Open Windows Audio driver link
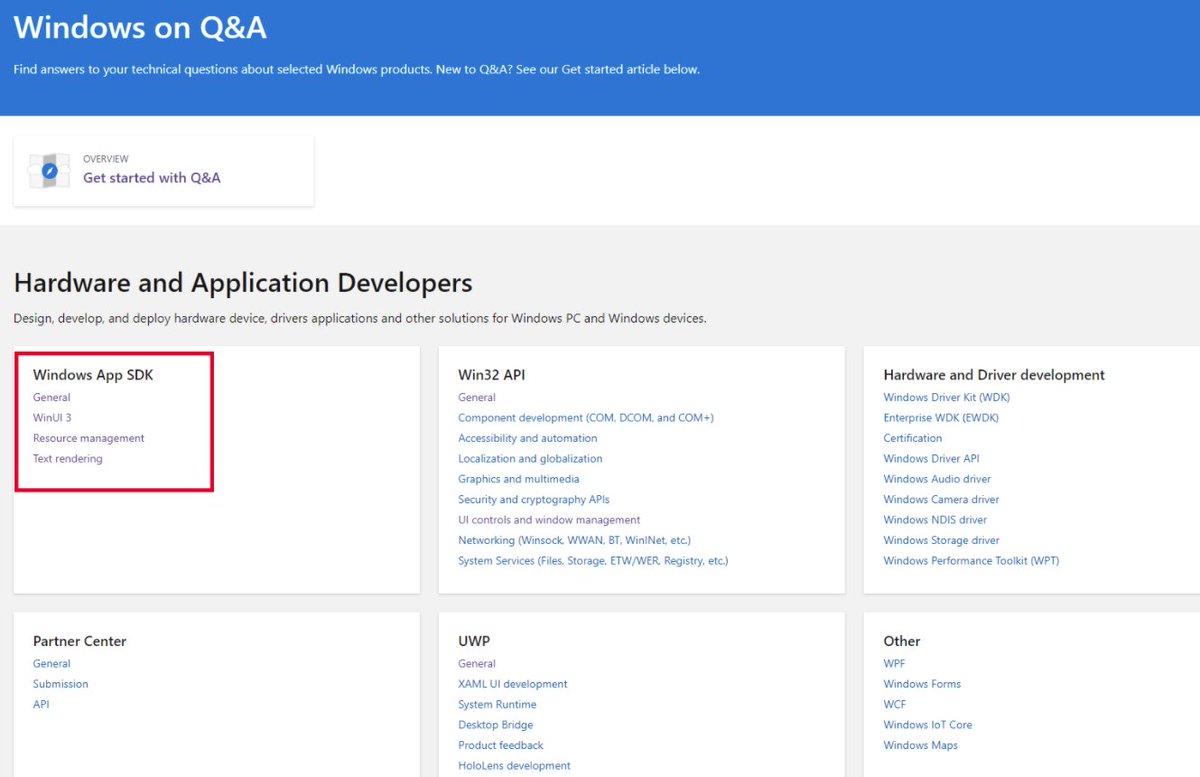Image resolution: width=1200 pixels, height=777 pixels. tap(937, 479)
